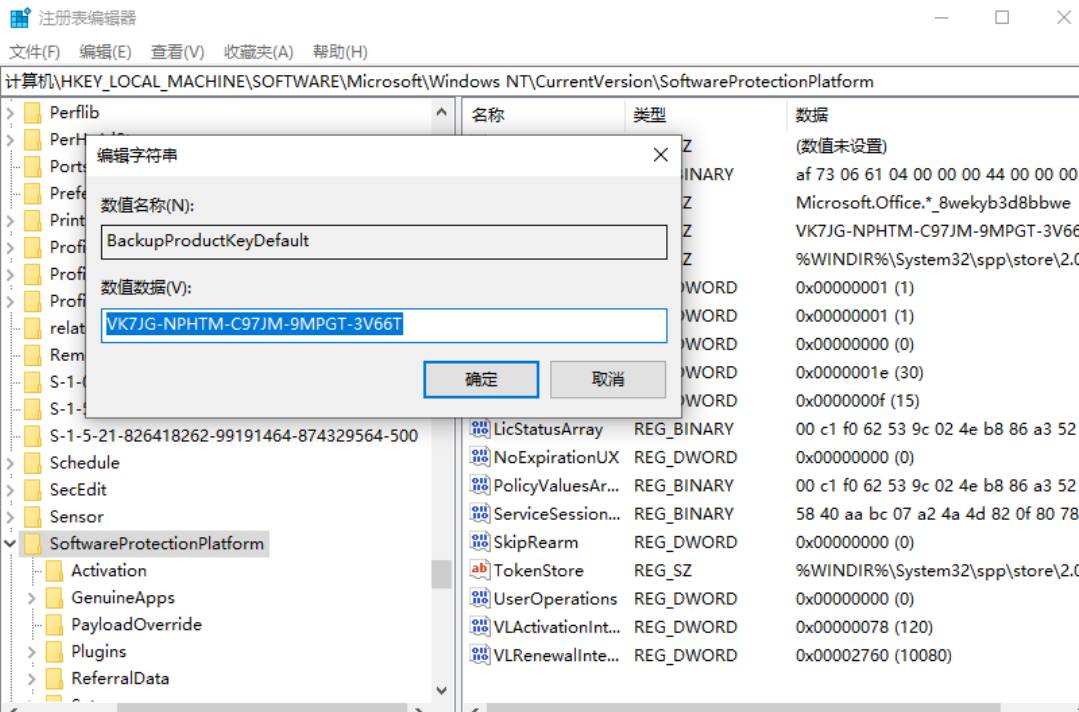The width and height of the screenshot is (1079, 712).
Task: Click the Registry Editor app icon in title bar
Action: click(x=19, y=17)
